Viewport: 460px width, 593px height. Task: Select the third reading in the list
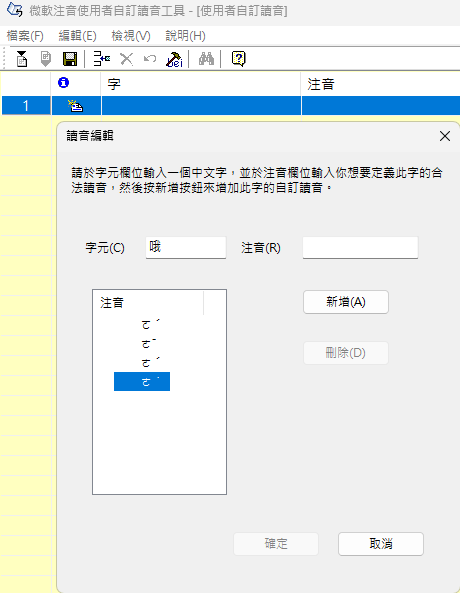(x=150, y=363)
